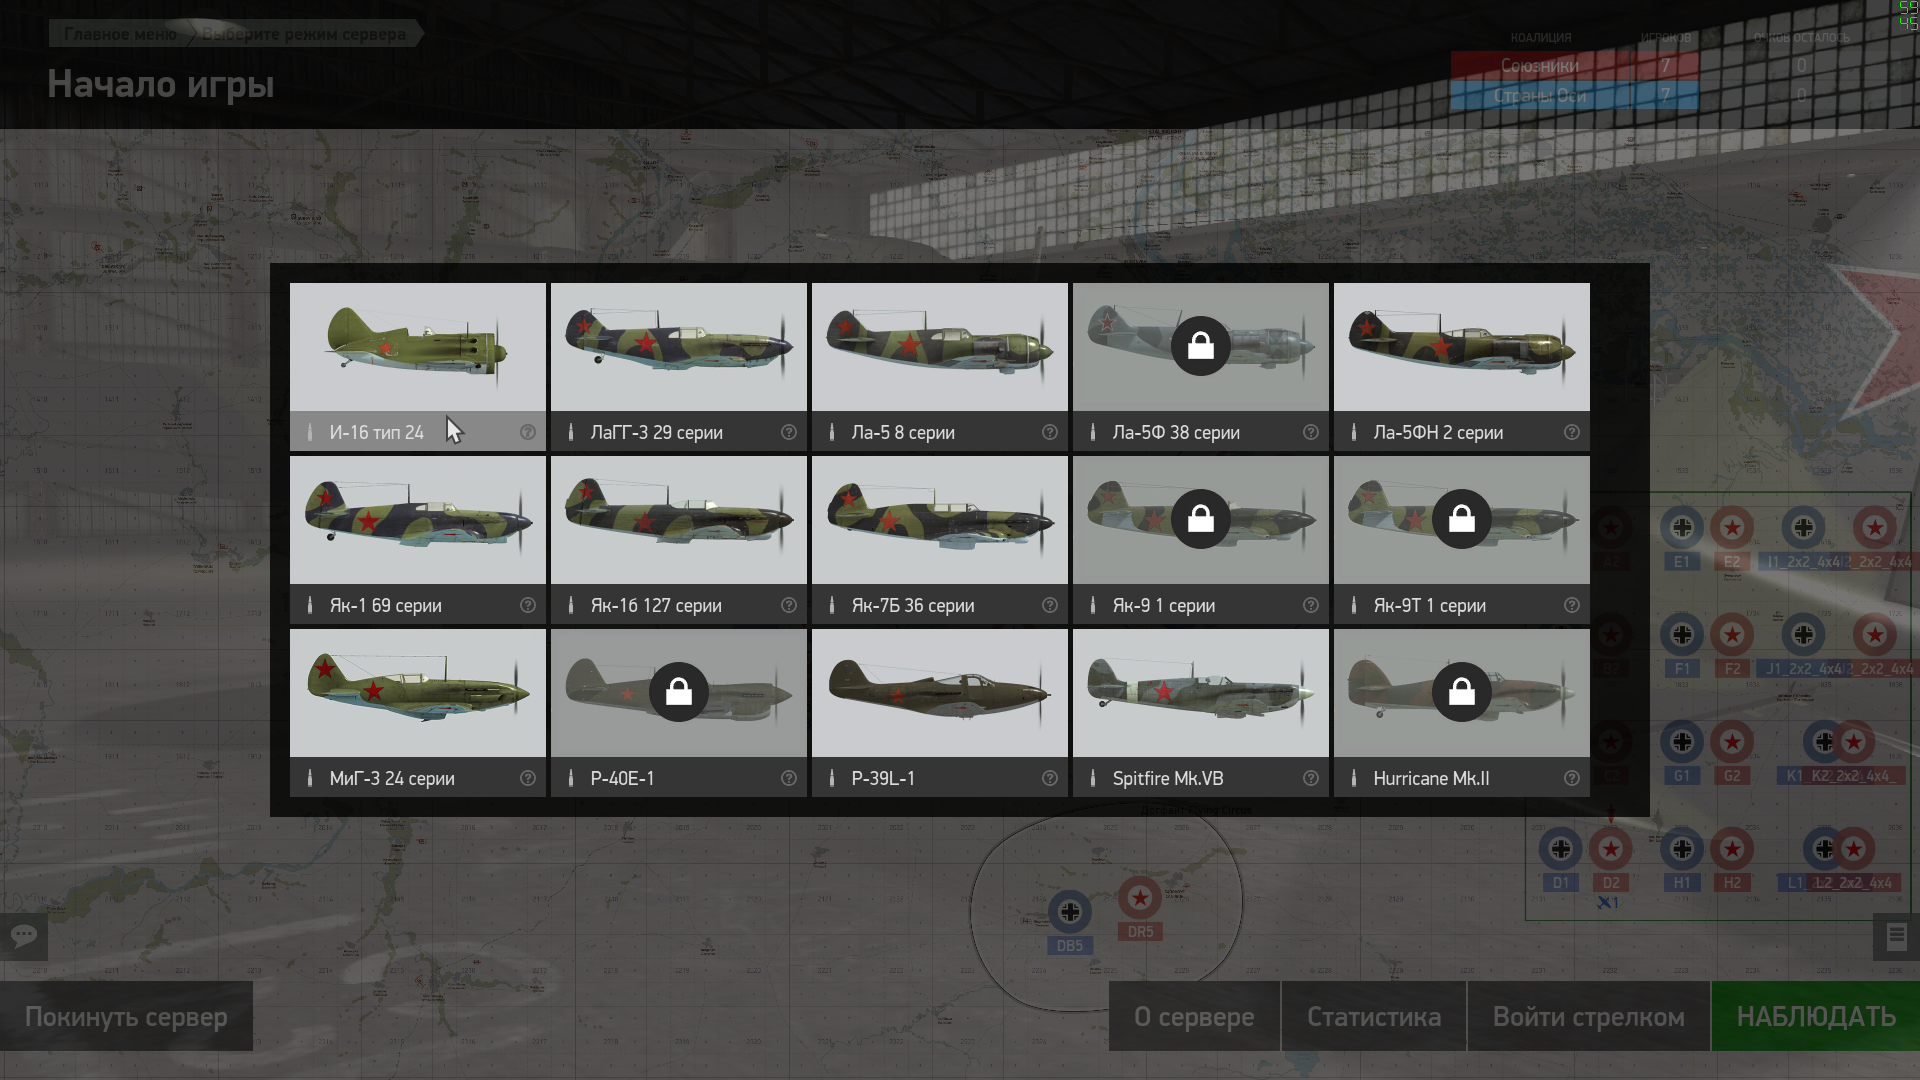The height and width of the screenshot is (1080, 1920).
Task: Open info help for ЛаГГ-3 29 серии
Action: (788, 432)
